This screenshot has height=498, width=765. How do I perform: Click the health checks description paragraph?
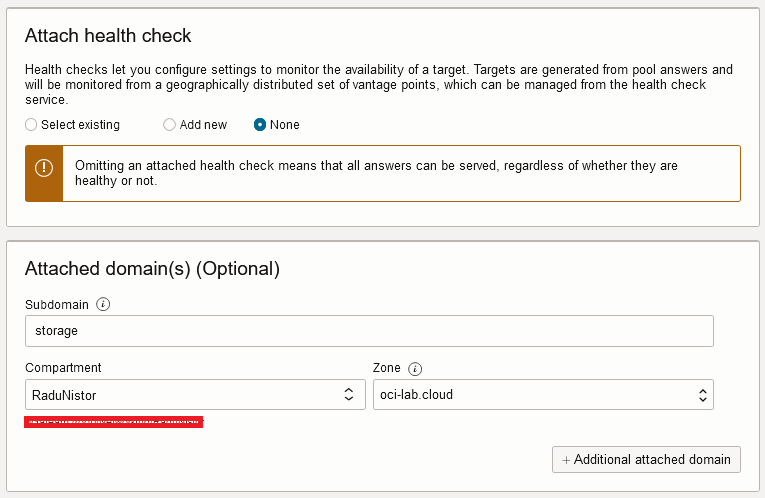click(x=378, y=85)
